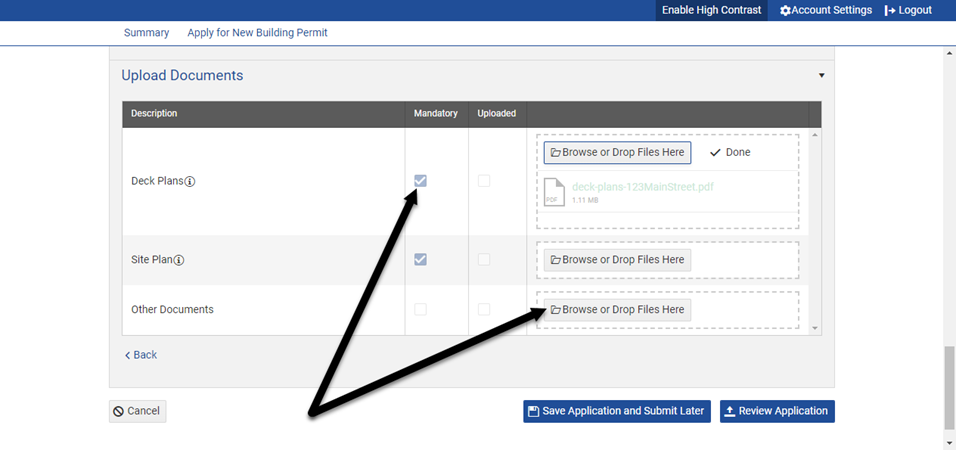Toggle Deck Plans Mandatory checkbox
The image size is (956, 450).
coord(421,181)
